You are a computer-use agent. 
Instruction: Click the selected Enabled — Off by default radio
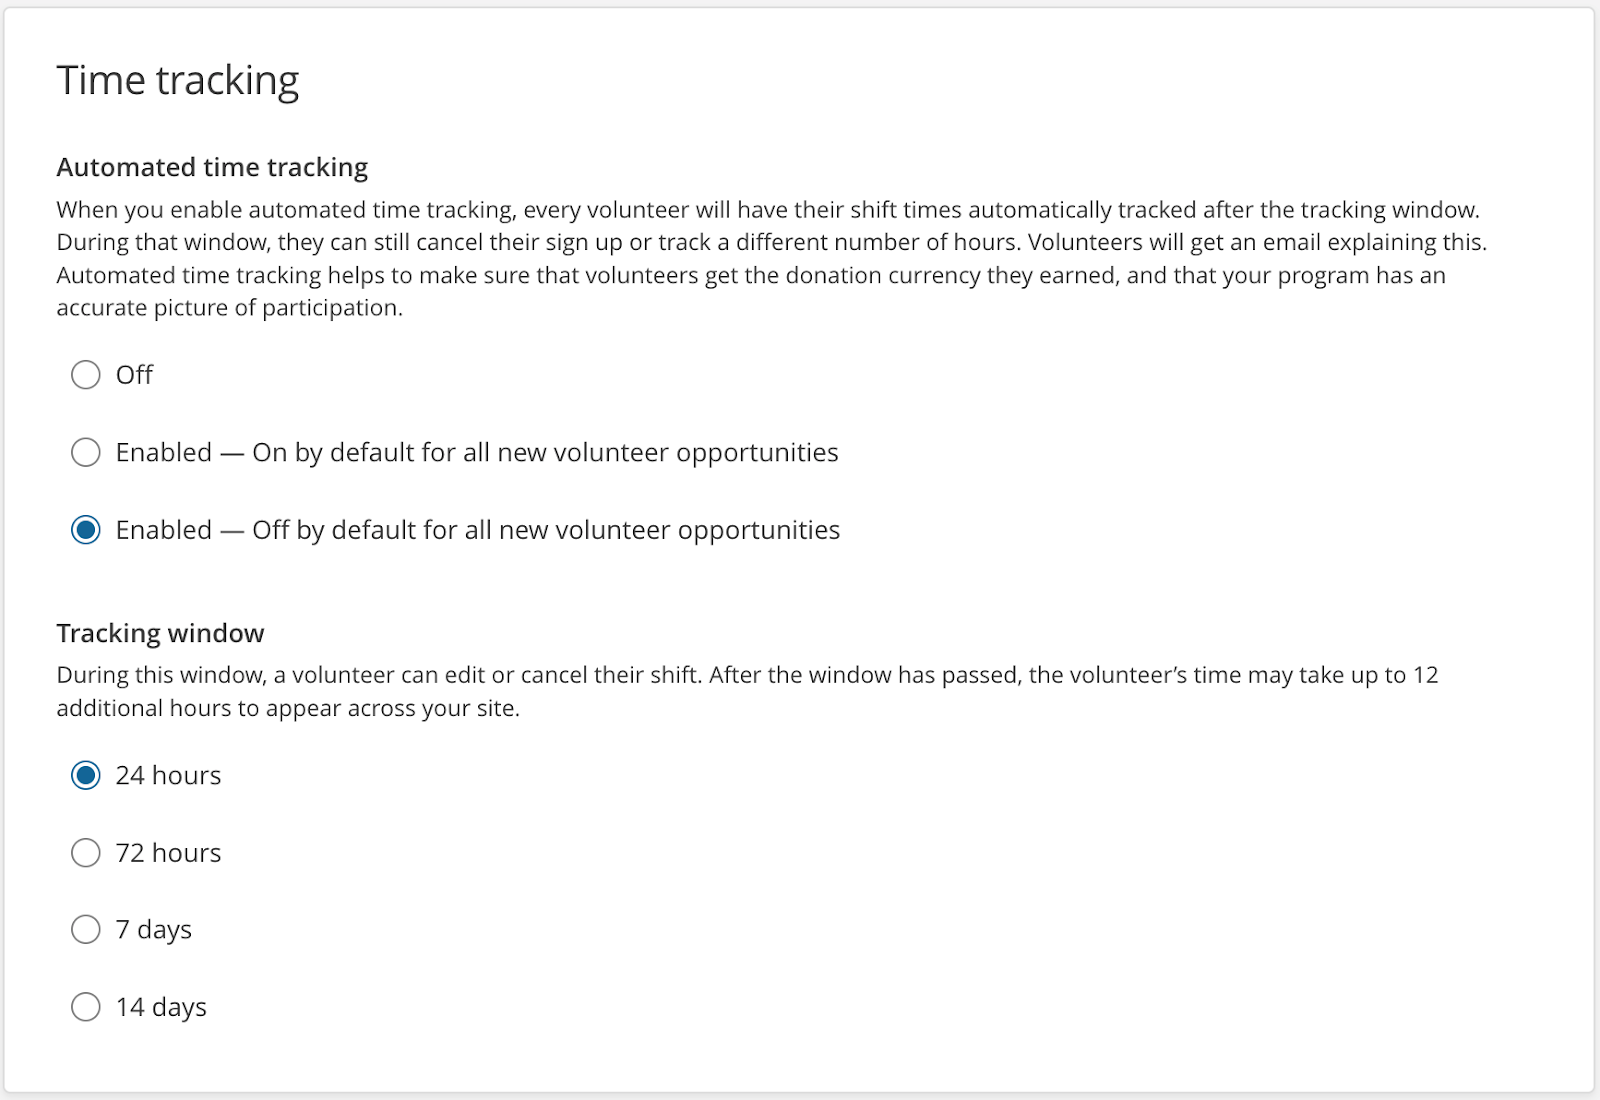point(86,530)
